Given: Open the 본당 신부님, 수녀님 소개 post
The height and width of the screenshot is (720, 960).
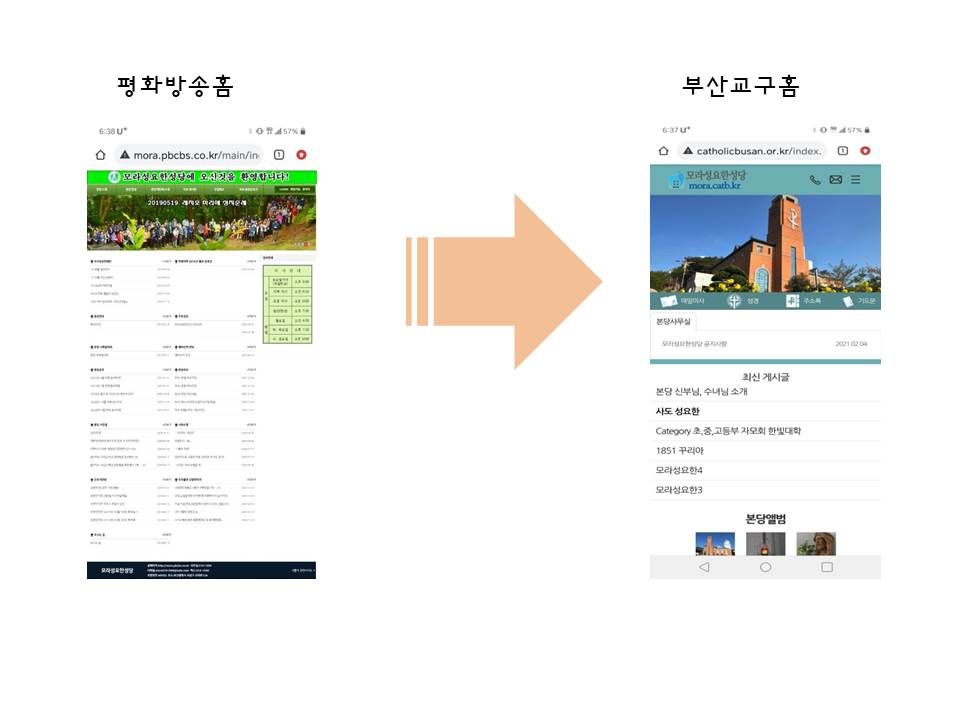Looking at the screenshot, I should pyautogui.click(x=765, y=391).
